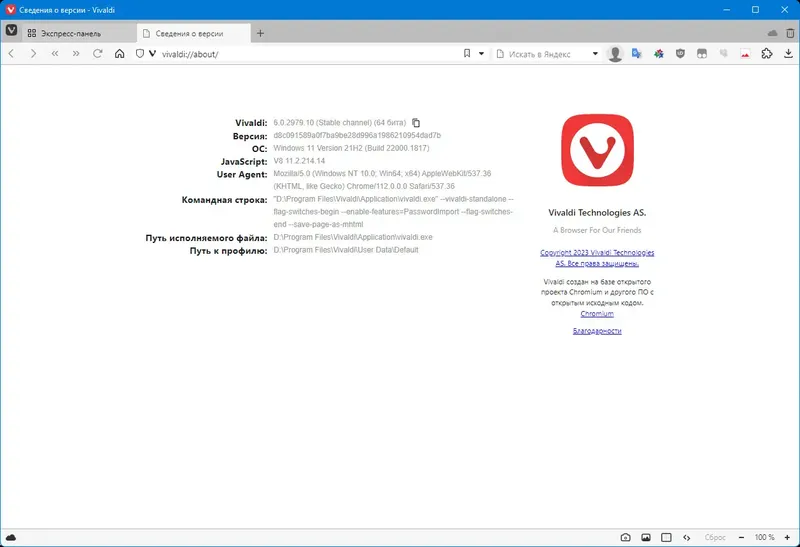Click the --save-page-as-mhtml command line text
This screenshot has width=800, height=547.
click(327, 225)
